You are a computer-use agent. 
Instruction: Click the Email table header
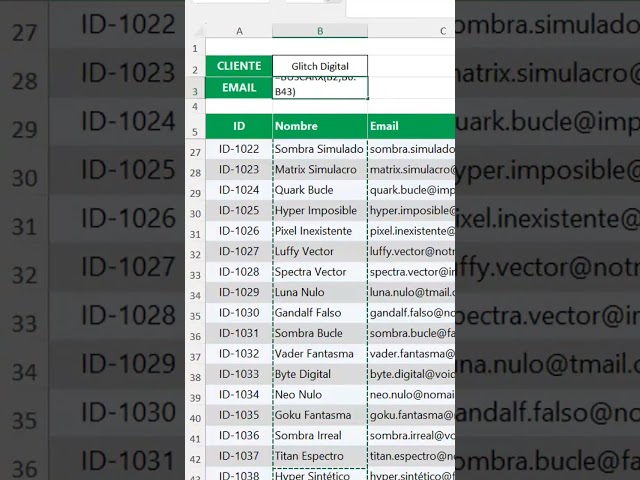(x=411, y=126)
